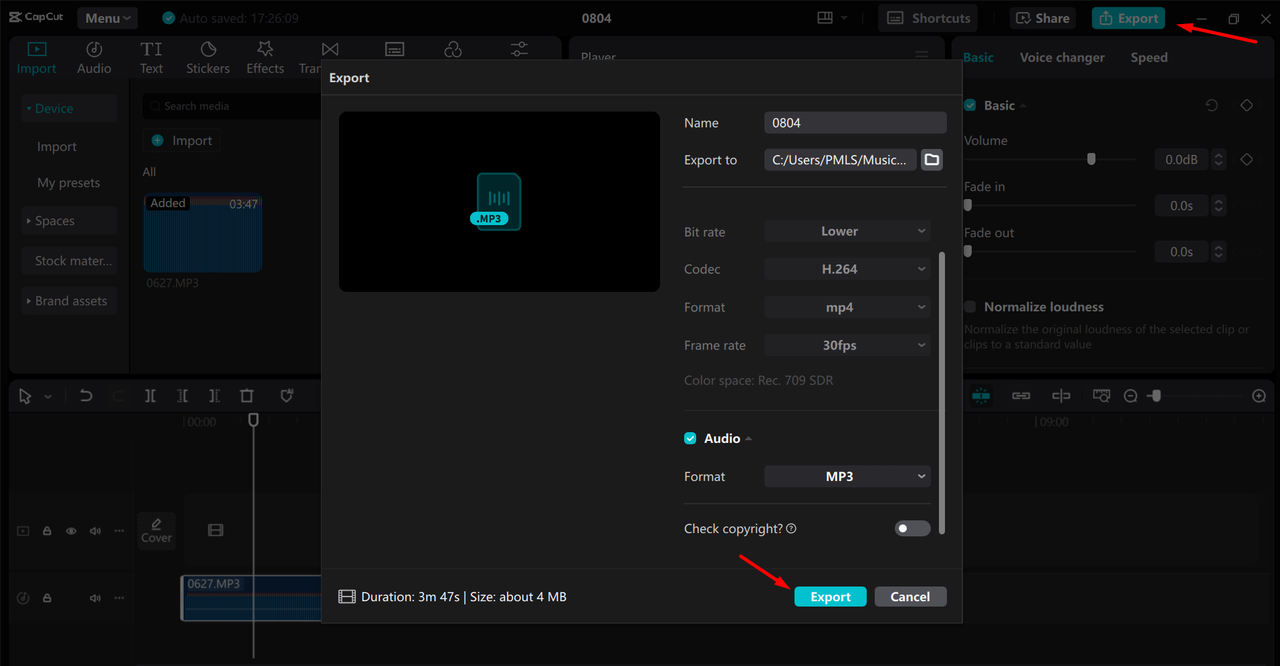Expand the Spaces section in sidebar
Image resolution: width=1280 pixels, height=666 pixels.
[69, 221]
